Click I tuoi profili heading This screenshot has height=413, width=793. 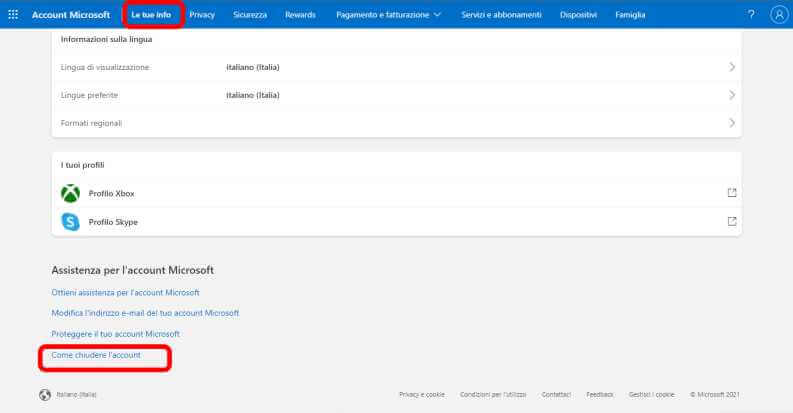tap(82, 165)
